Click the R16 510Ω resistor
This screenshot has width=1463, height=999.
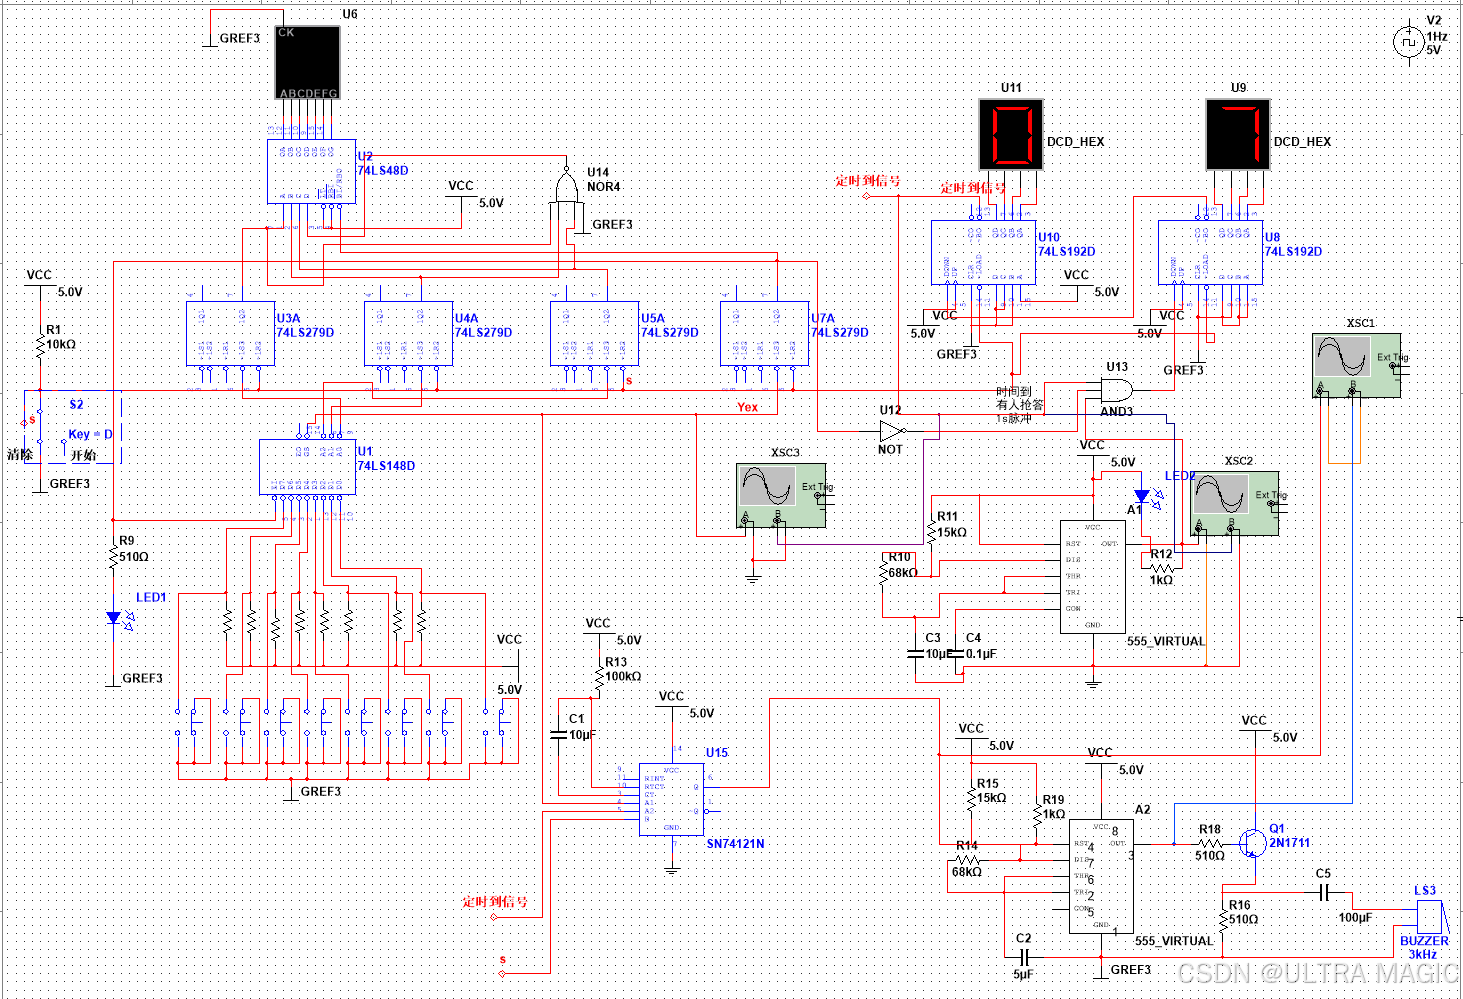click(x=1223, y=920)
